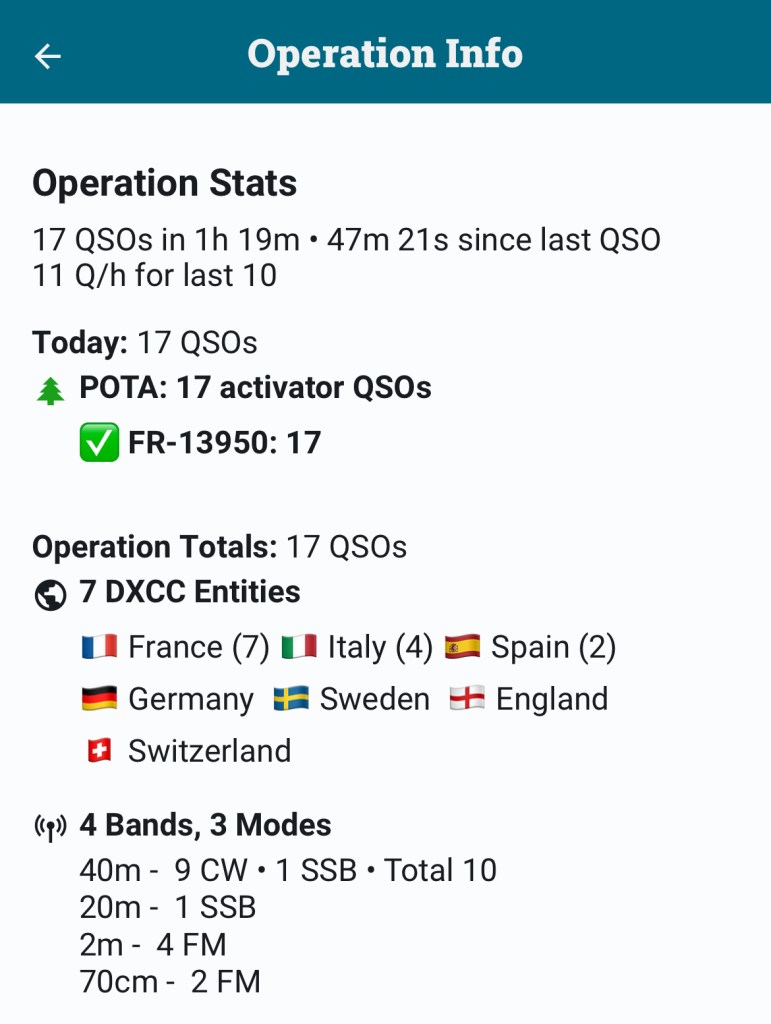Tap the back arrow in header
This screenshot has width=771, height=1024.
(48, 56)
